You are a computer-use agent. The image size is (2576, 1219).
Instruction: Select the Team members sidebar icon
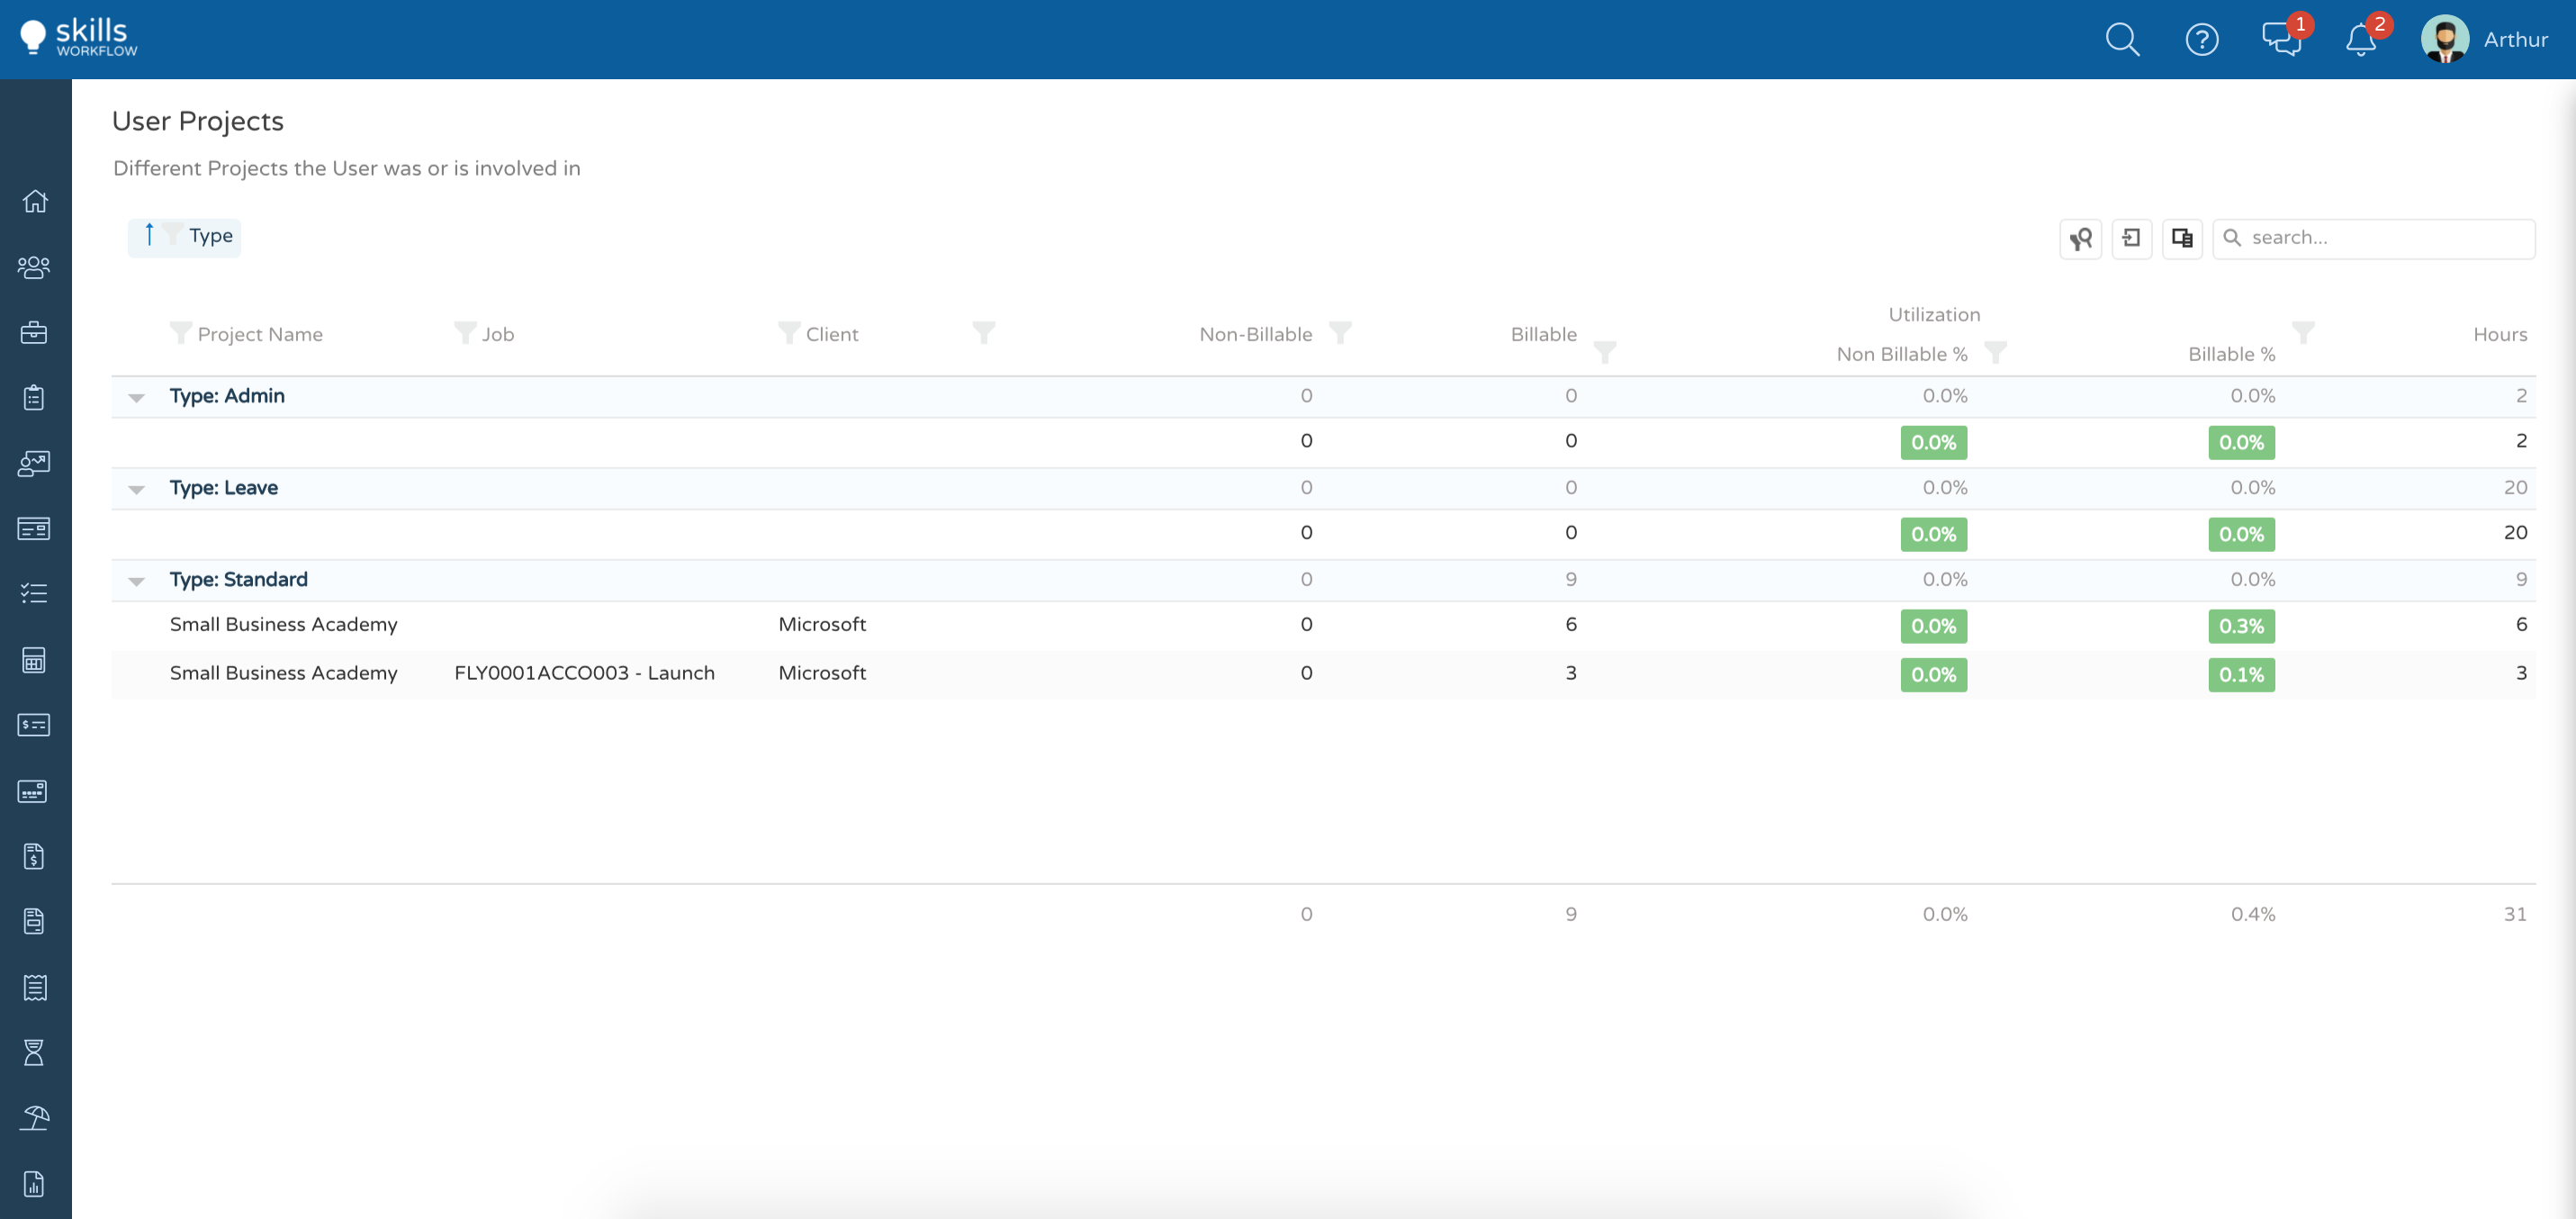point(34,267)
